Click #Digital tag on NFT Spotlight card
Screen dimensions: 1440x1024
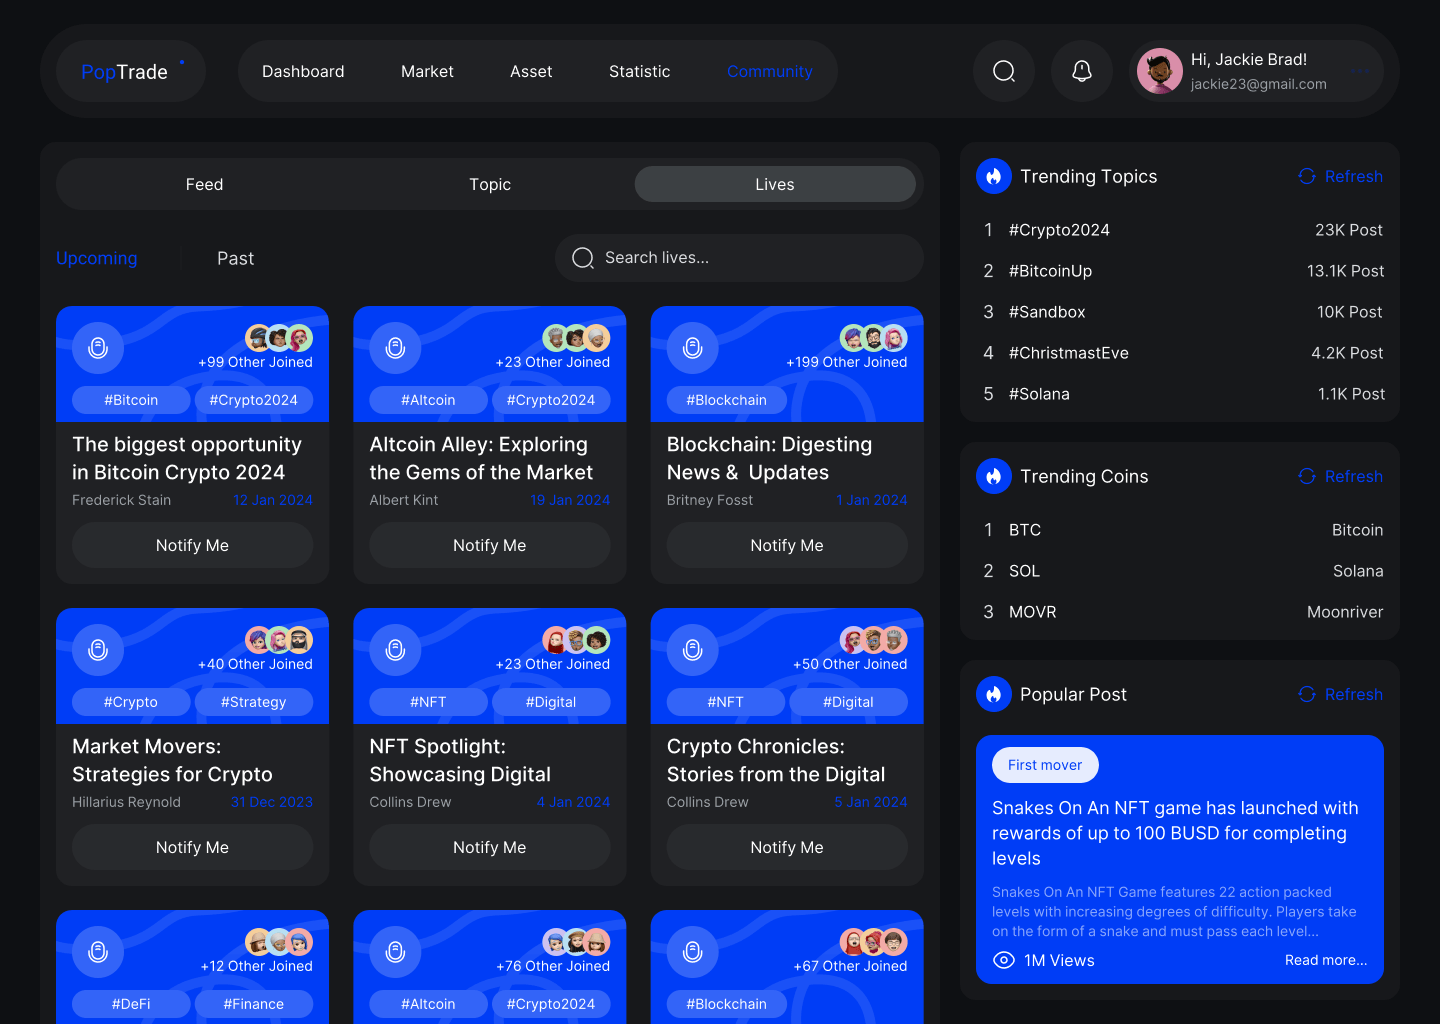551,702
